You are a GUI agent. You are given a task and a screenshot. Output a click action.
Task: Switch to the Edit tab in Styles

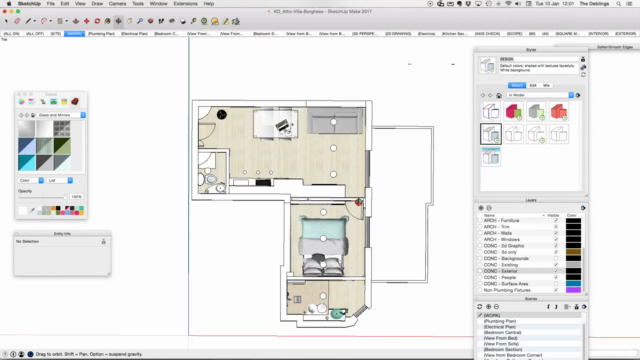pyautogui.click(x=533, y=85)
